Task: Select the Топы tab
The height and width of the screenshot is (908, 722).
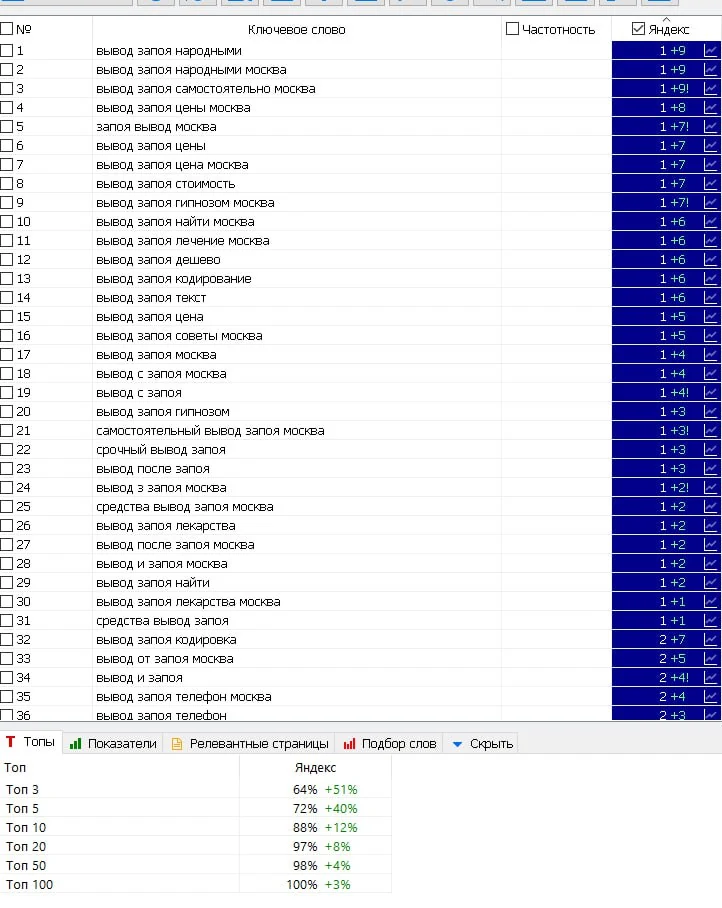Action: 30,742
